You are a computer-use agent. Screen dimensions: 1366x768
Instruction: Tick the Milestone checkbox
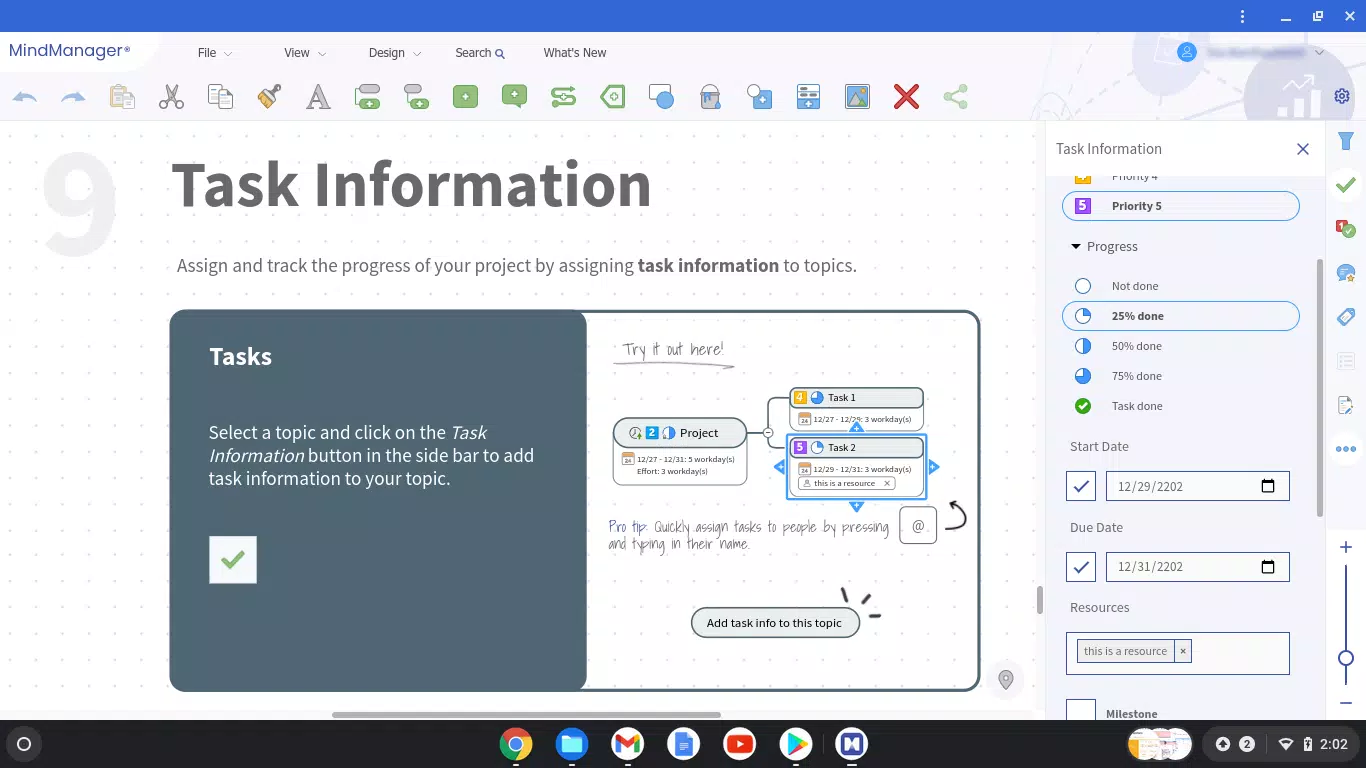1081,710
